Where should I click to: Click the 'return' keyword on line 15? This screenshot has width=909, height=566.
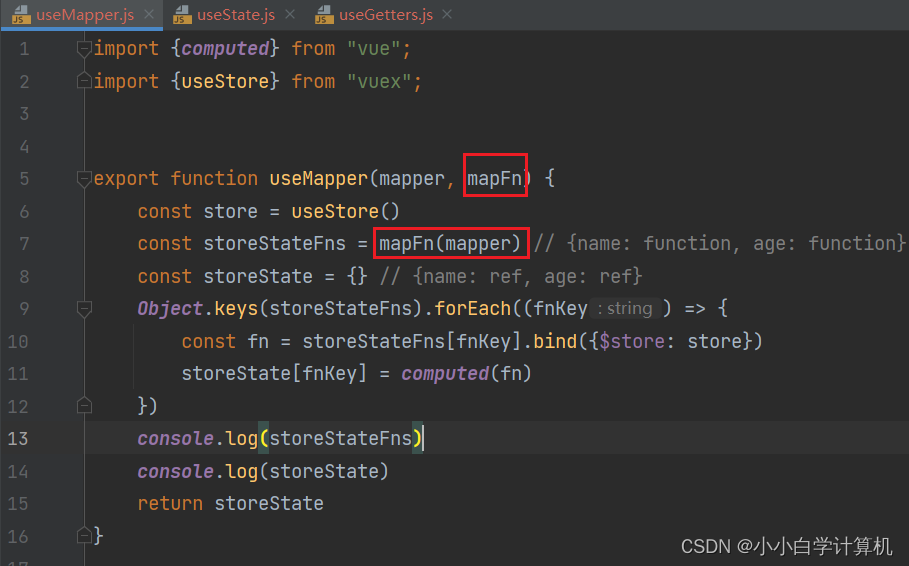(170, 503)
